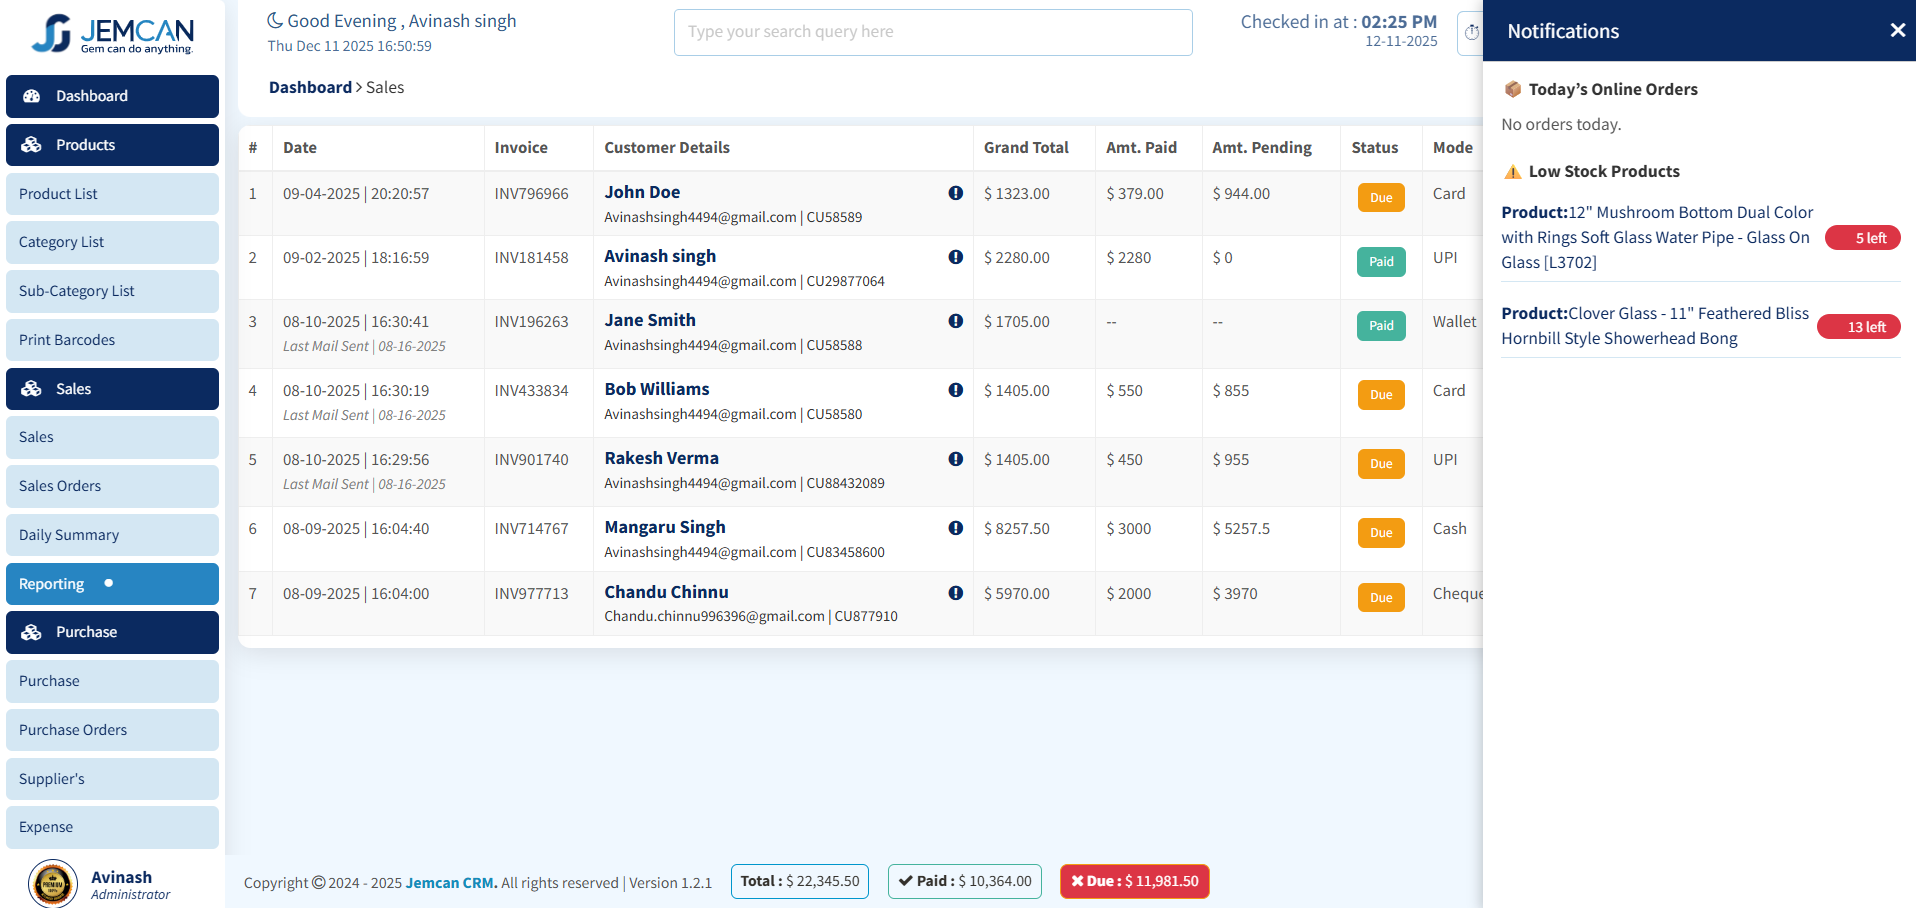Click the info icon beside Rakesh Verma
Viewport: 1916px width, 908px height.
point(956,459)
